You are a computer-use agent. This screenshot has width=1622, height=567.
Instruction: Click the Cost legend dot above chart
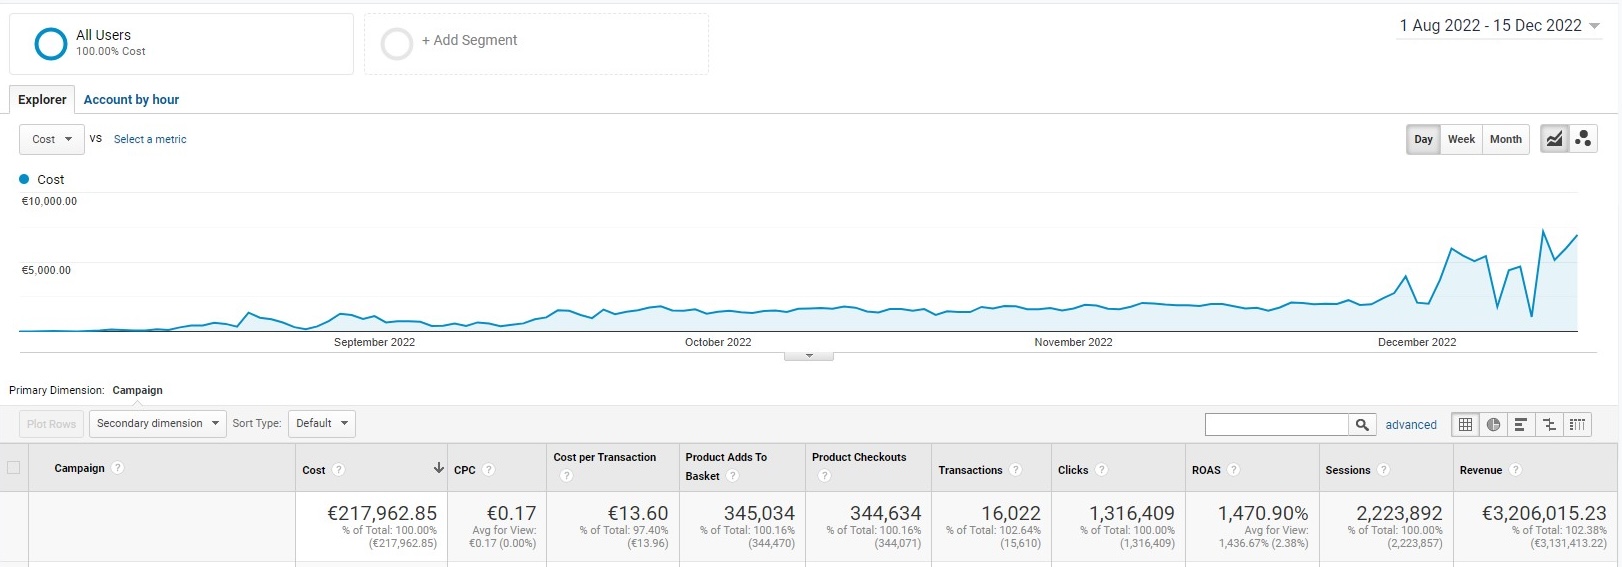click(x=24, y=179)
